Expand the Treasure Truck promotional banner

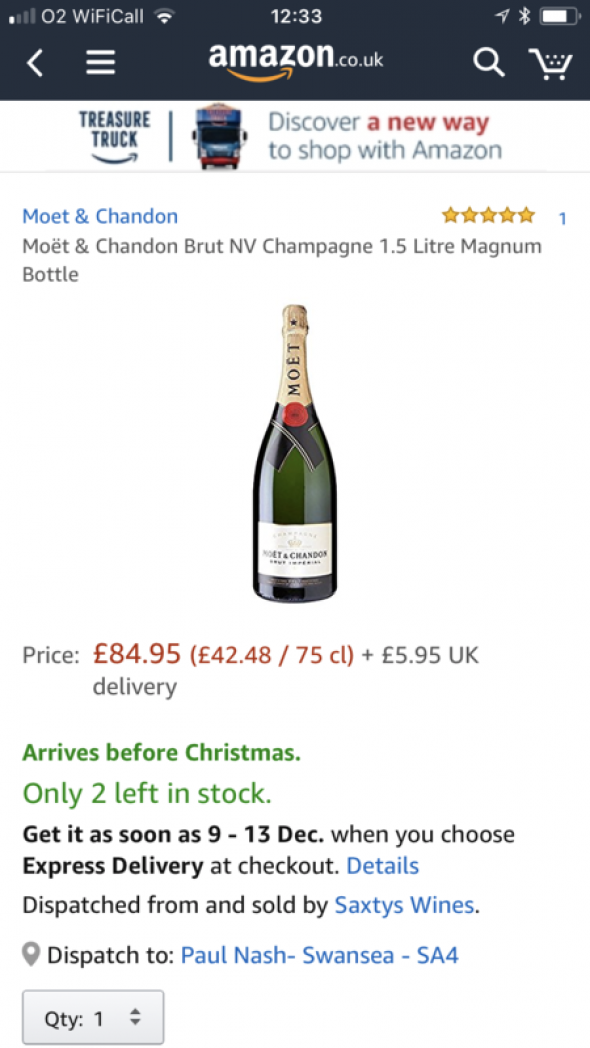(x=380, y=136)
